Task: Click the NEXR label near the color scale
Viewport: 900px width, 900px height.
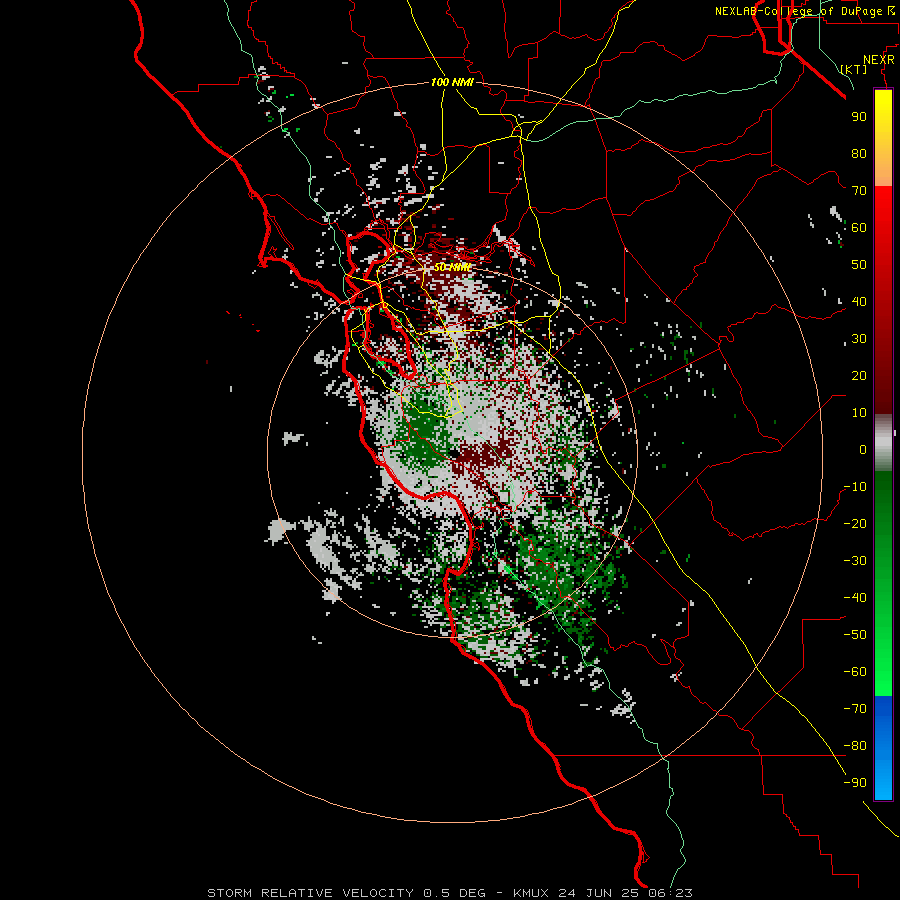Action: pyautogui.click(x=879, y=60)
